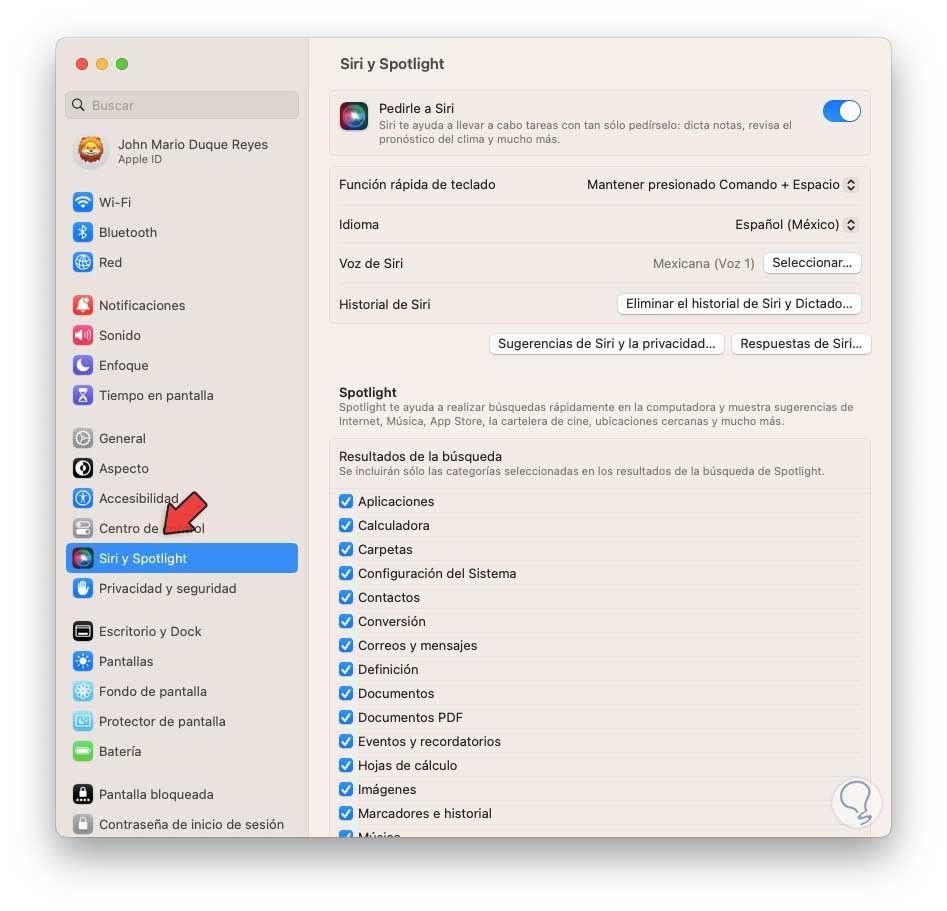Screen dimensions: 947x911
Task: Uncheck the Calculadora checkbox
Action: pos(346,526)
